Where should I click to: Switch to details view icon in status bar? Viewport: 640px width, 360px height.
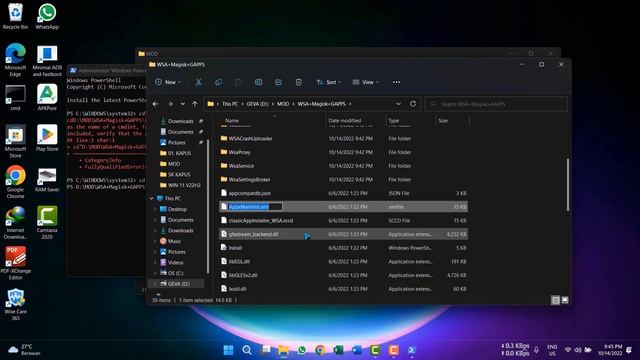point(556,300)
